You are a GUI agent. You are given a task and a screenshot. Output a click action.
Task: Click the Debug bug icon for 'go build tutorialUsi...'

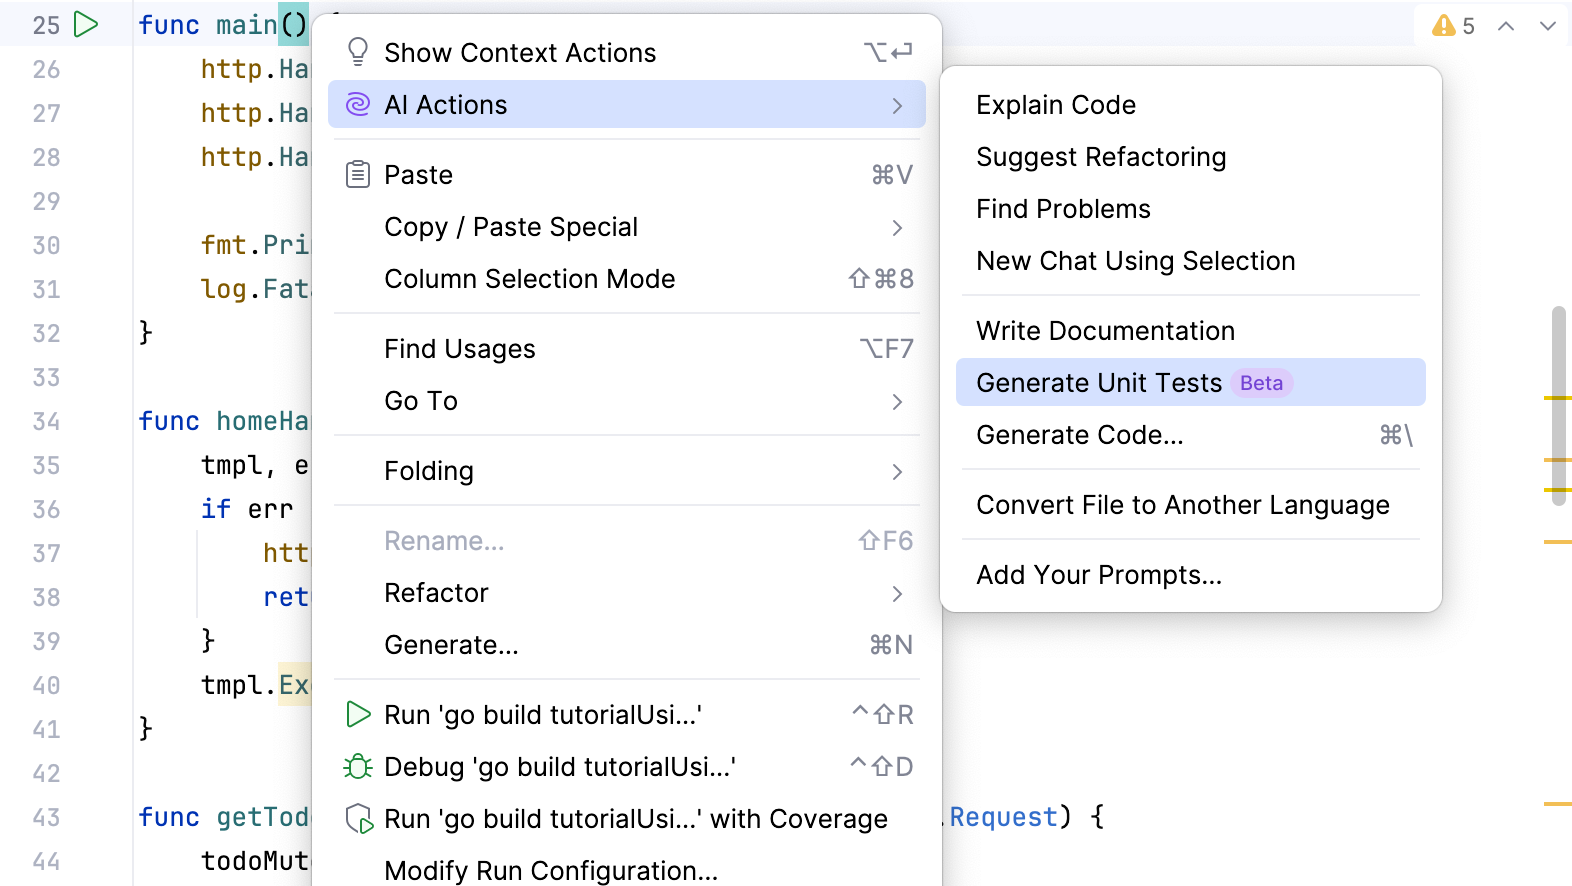pos(357,766)
